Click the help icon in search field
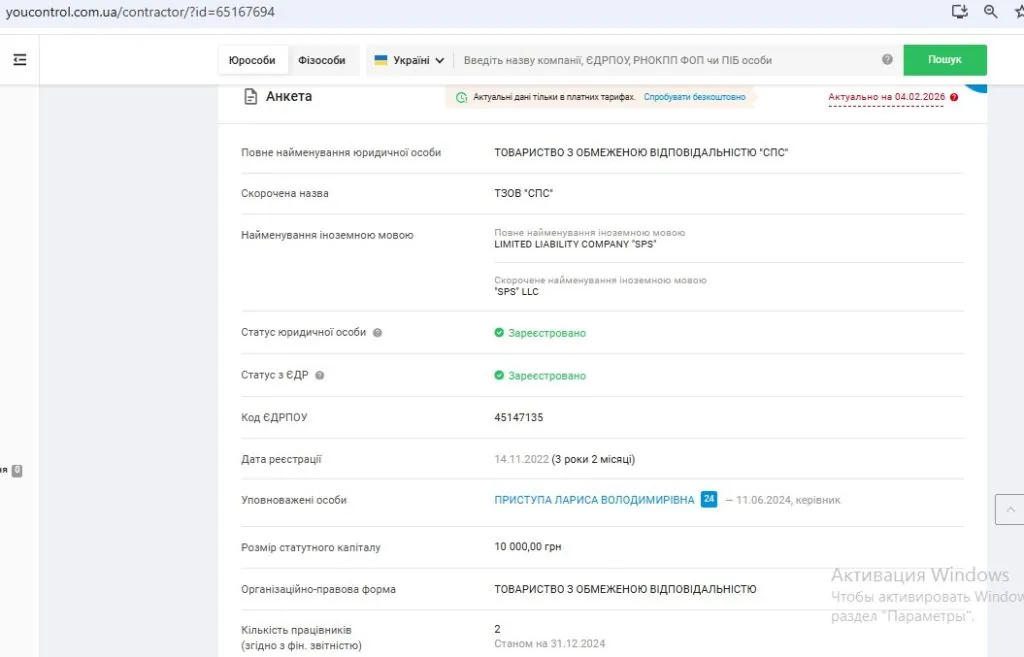This screenshot has height=657, width=1024. [x=887, y=60]
